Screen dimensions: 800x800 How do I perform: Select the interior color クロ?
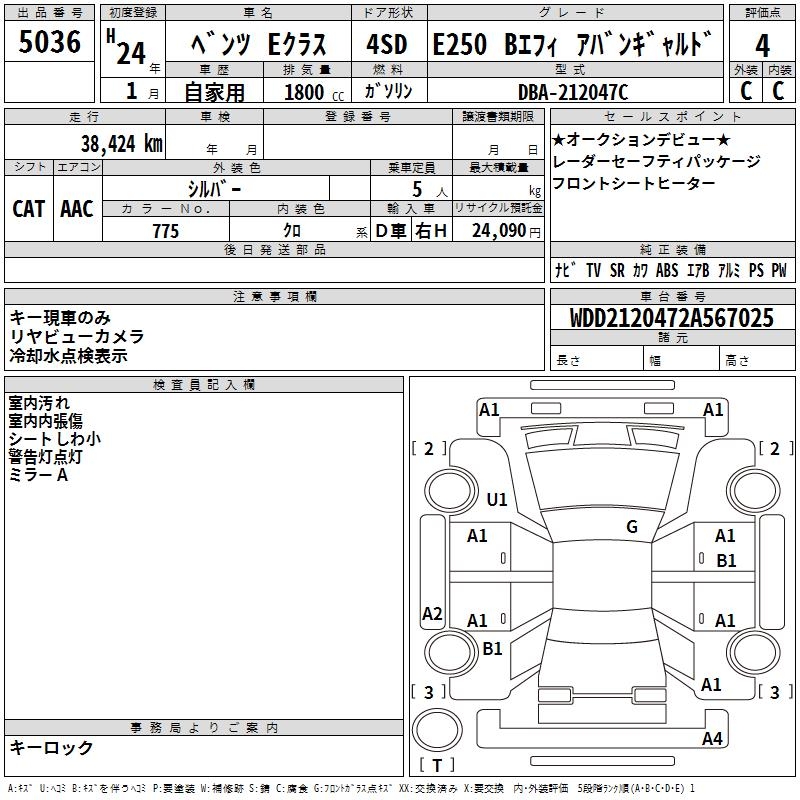click(x=292, y=231)
